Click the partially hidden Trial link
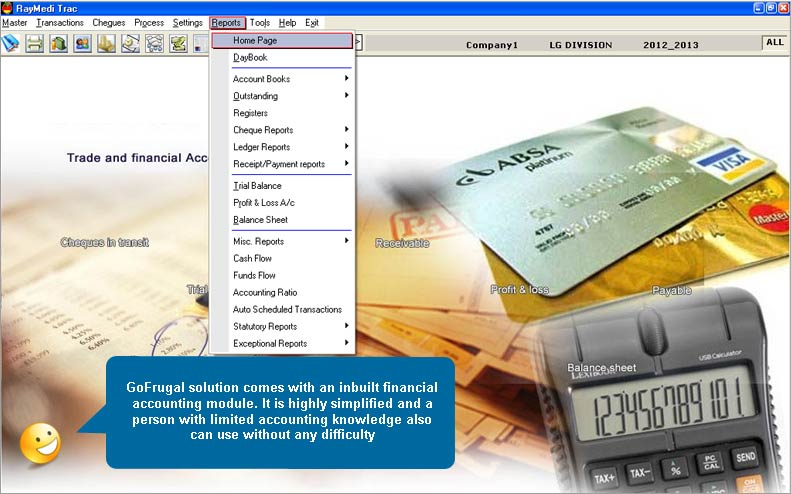 coord(197,290)
